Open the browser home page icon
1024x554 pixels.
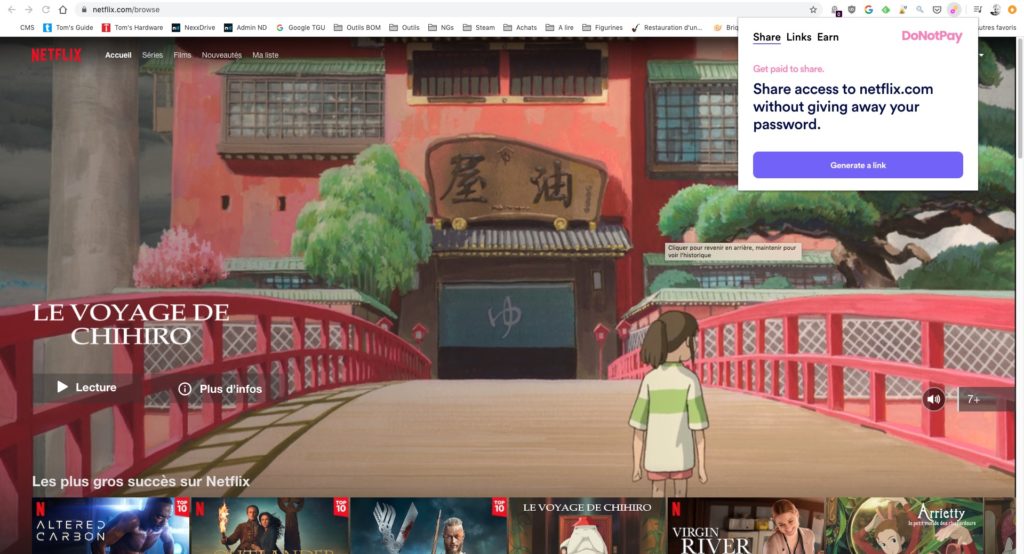tap(63, 10)
